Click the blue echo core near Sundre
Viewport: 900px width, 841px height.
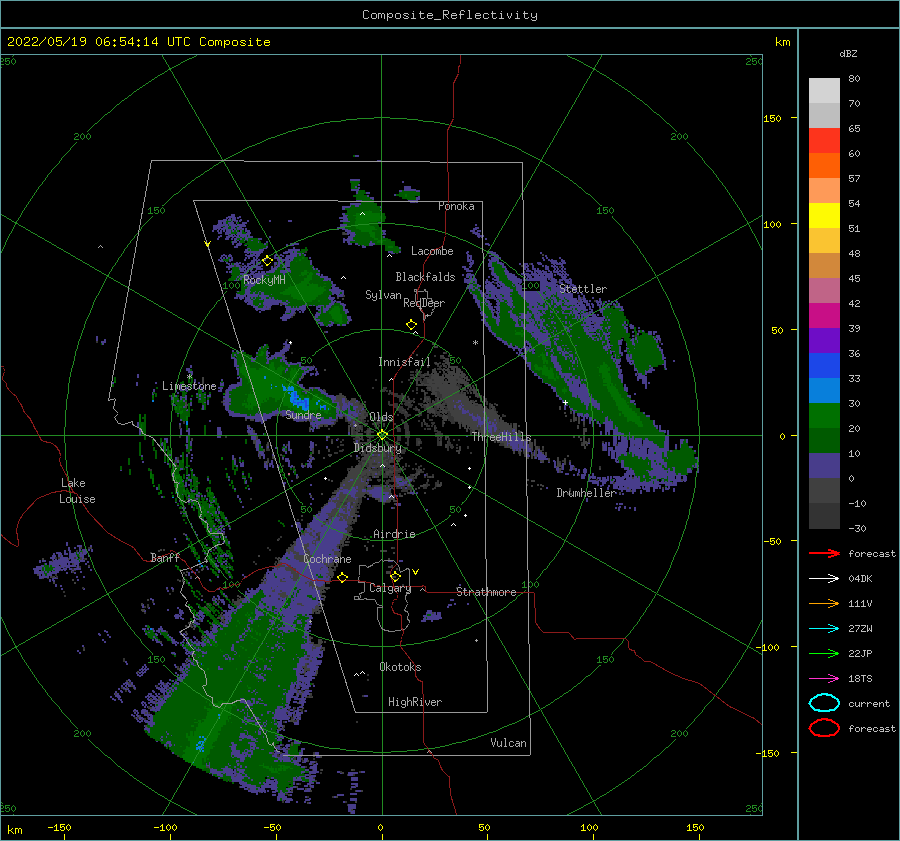click(x=296, y=396)
